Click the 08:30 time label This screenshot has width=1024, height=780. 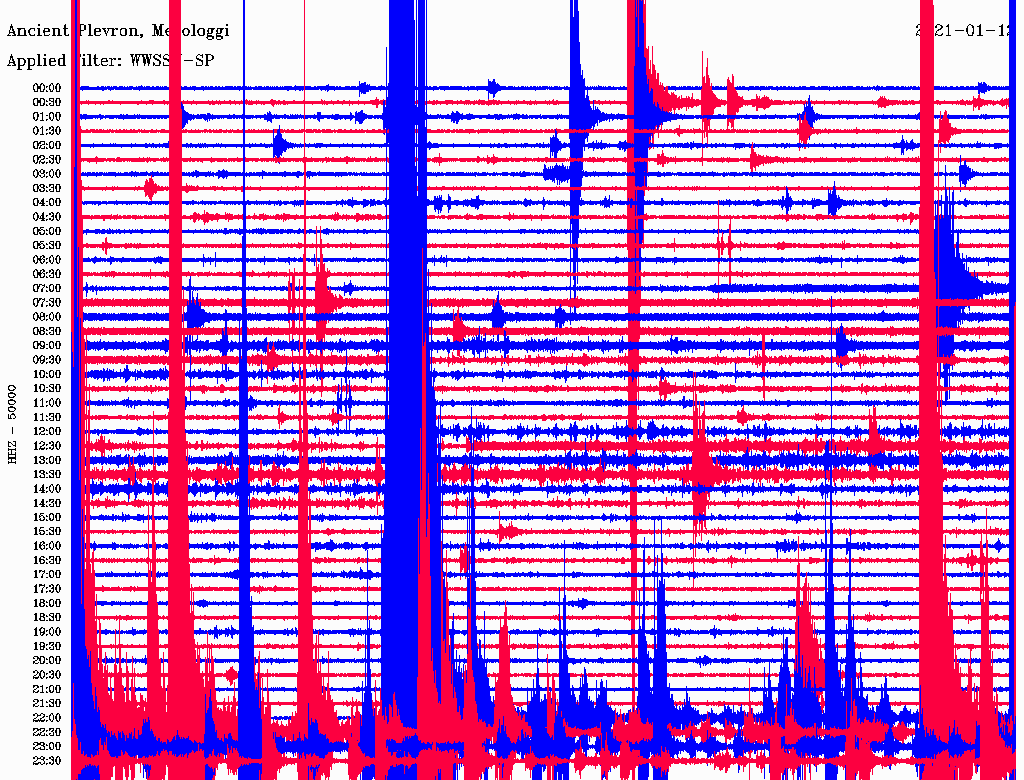(x=47, y=331)
